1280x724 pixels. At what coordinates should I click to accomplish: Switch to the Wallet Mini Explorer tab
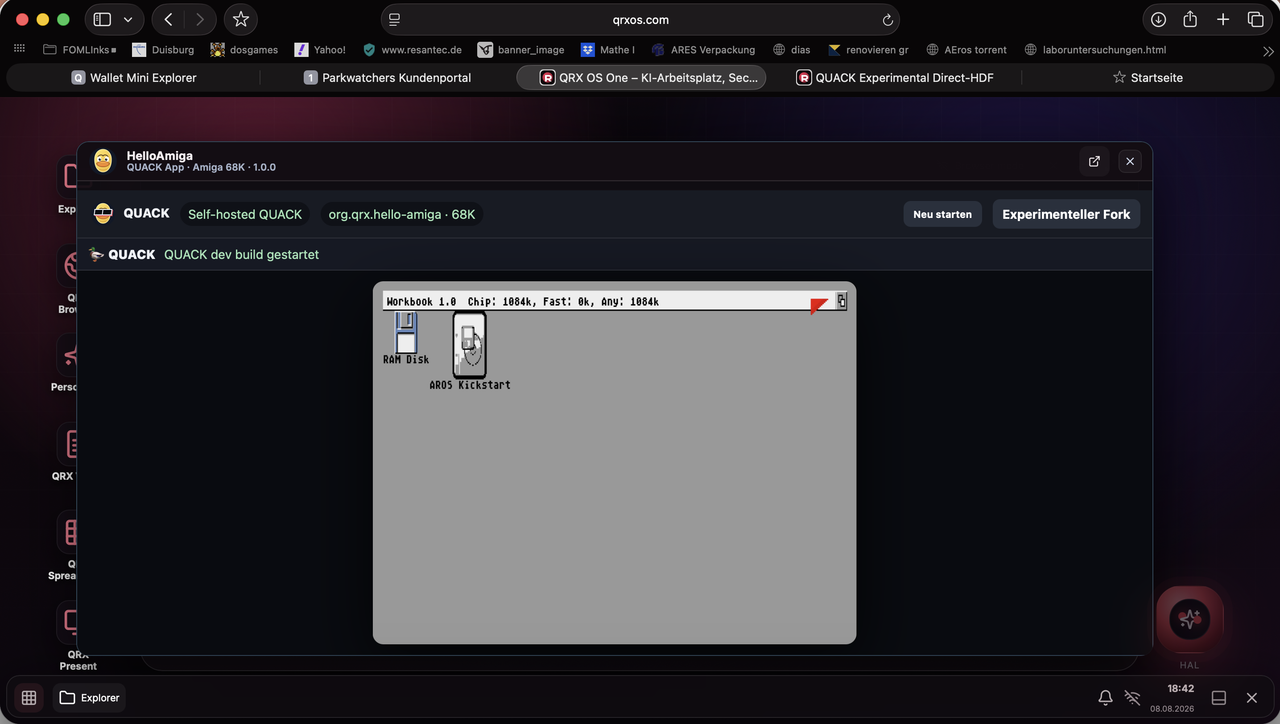click(133, 77)
